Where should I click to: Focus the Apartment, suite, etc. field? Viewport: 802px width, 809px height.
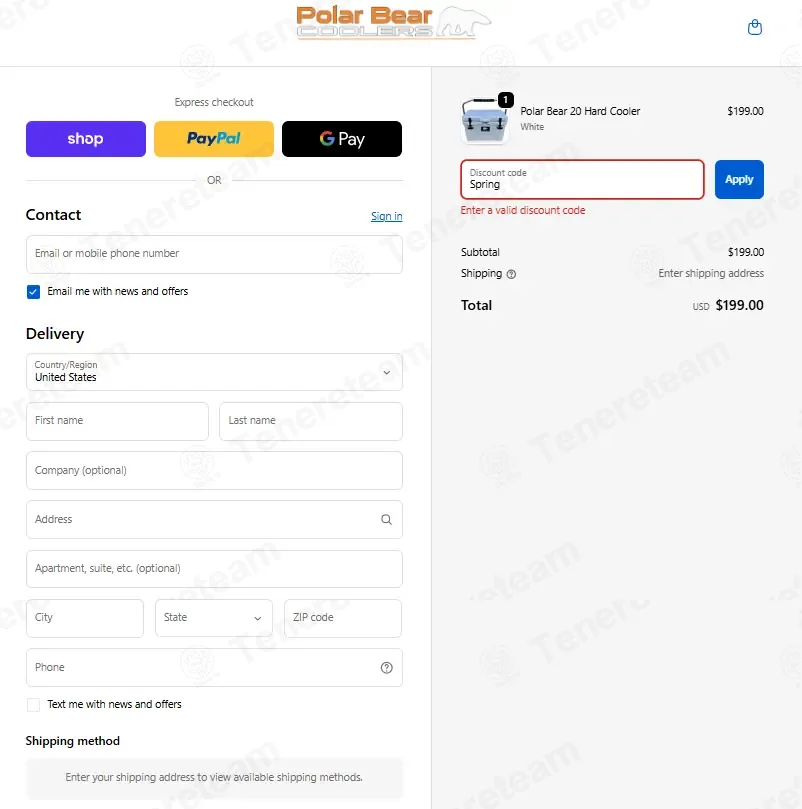[x=214, y=569]
